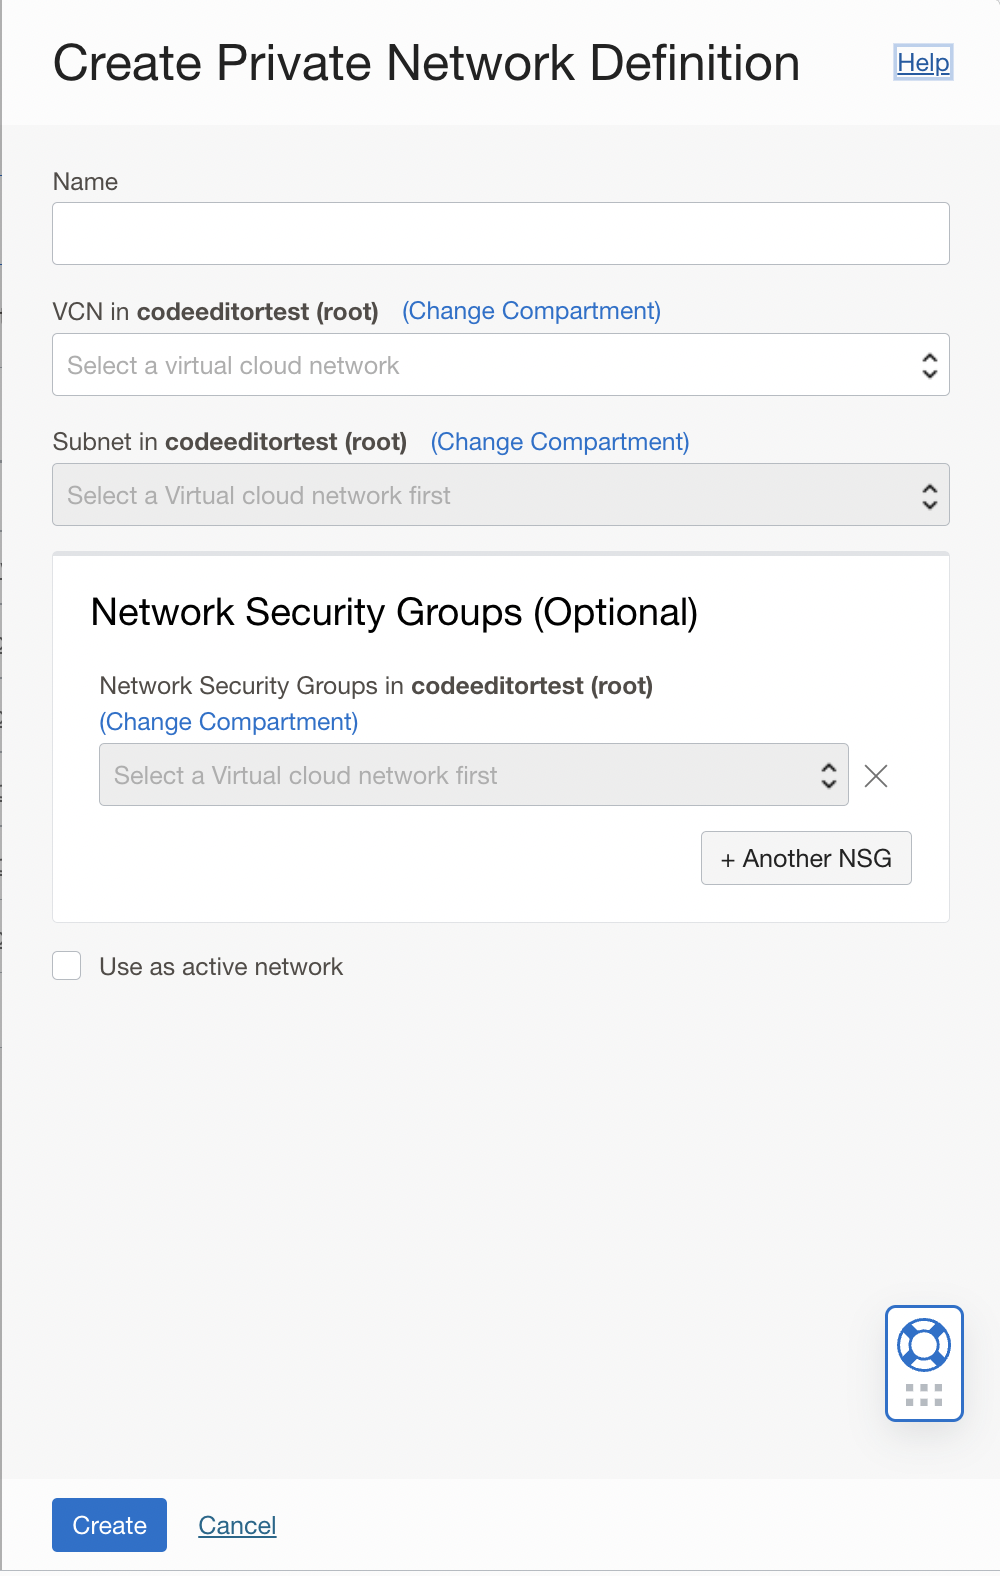This screenshot has height=1576, width=1000.
Task: Remove the NSG selector using the X icon
Action: 876,775
